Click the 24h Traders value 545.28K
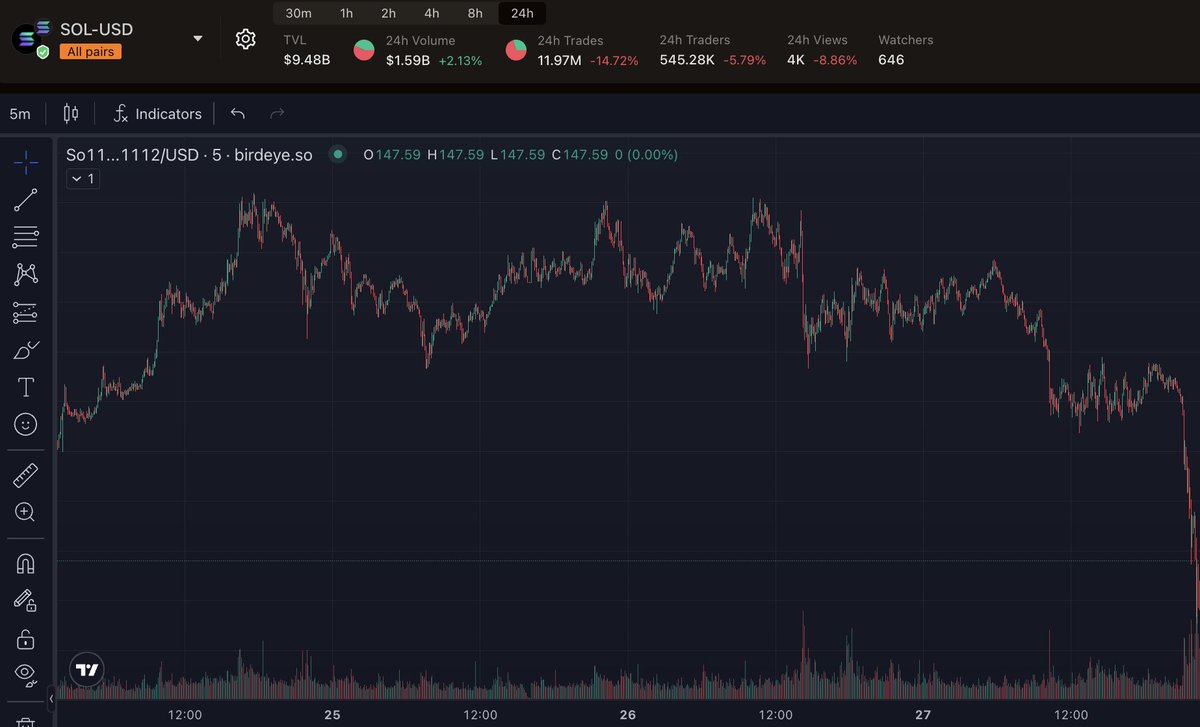This screenshot has height=727, width=1200. click(689, 60)
